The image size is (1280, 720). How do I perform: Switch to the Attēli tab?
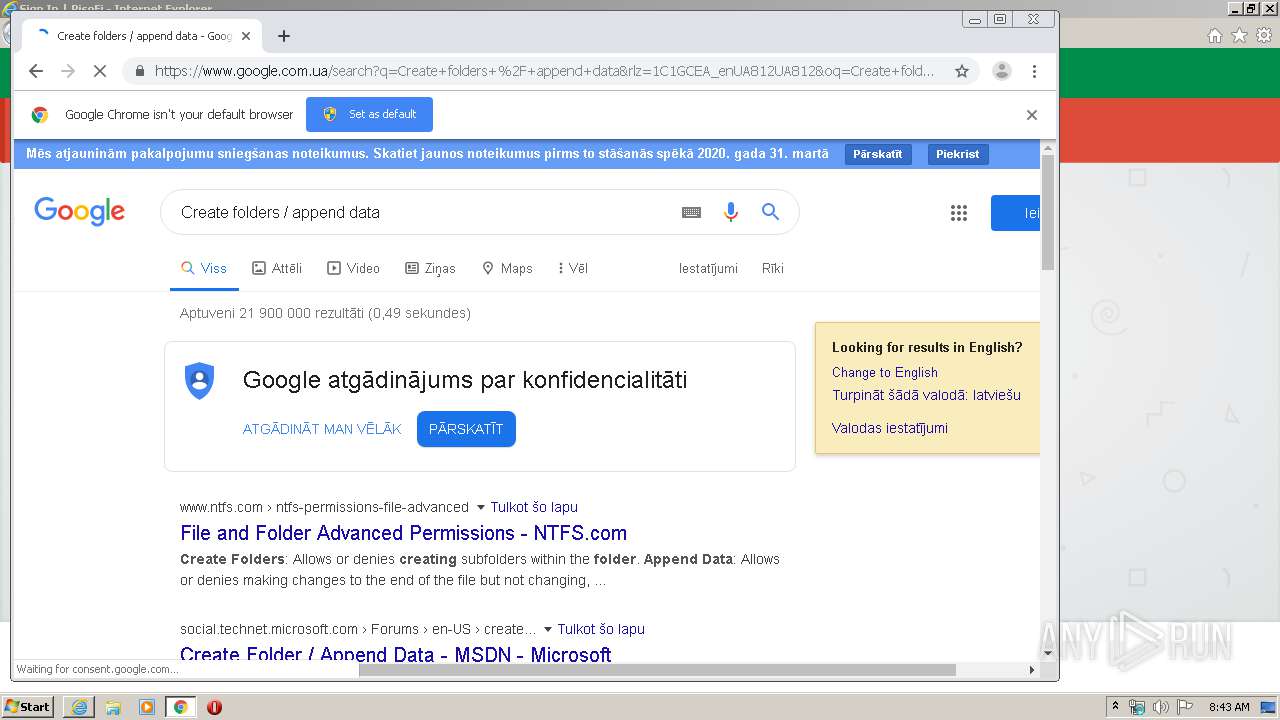[x=277, y=268]
